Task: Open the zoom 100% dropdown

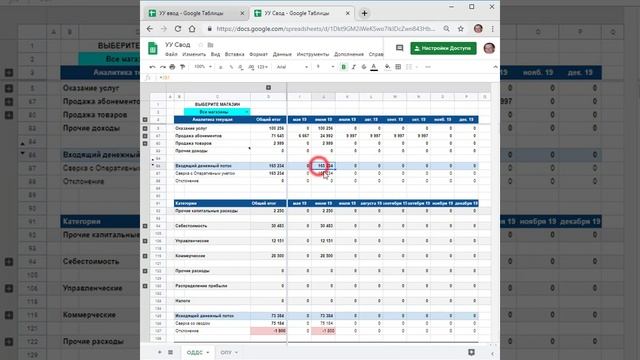Action: tap(203, 67)
